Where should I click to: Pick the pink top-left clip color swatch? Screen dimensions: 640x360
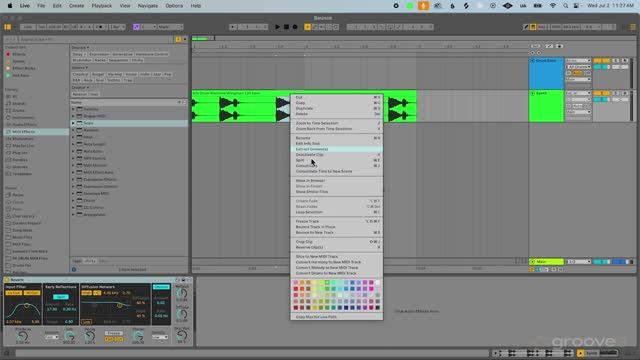click(x=296, y=282)
